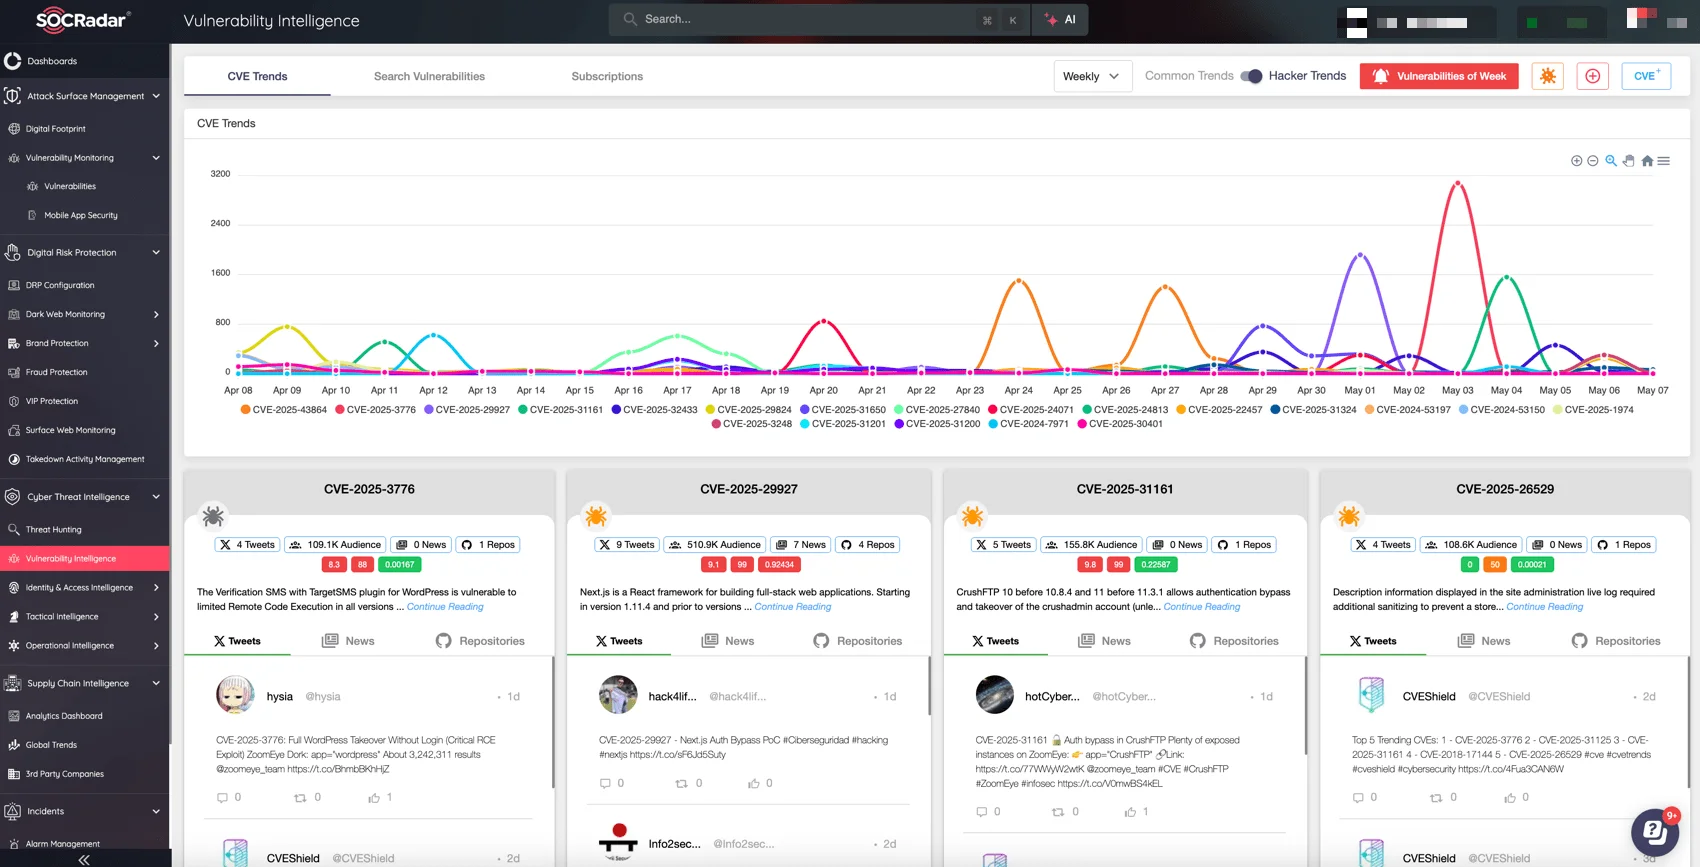Click the CVE+ icon button
This screenshot has height=867, width=1700.
[1646, 76]
